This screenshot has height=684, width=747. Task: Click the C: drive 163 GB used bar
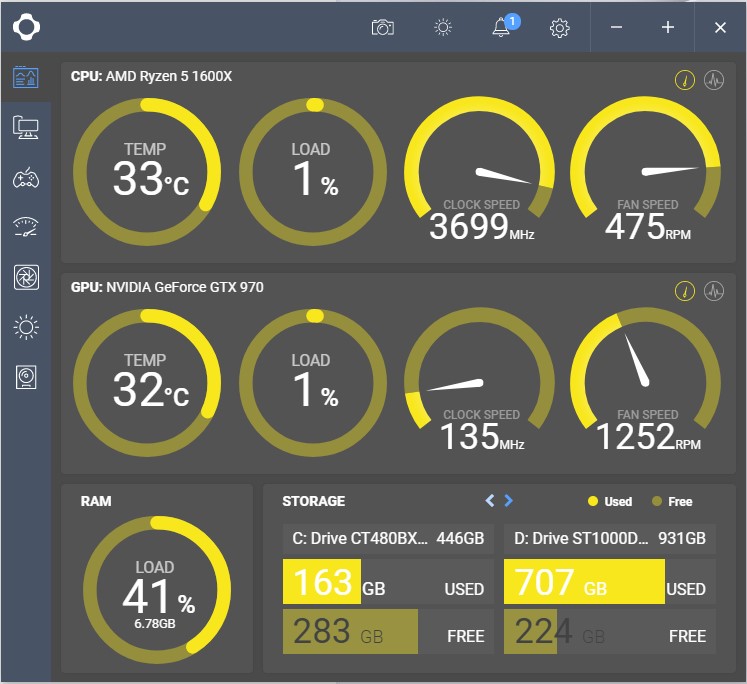[x=322, y=583]
